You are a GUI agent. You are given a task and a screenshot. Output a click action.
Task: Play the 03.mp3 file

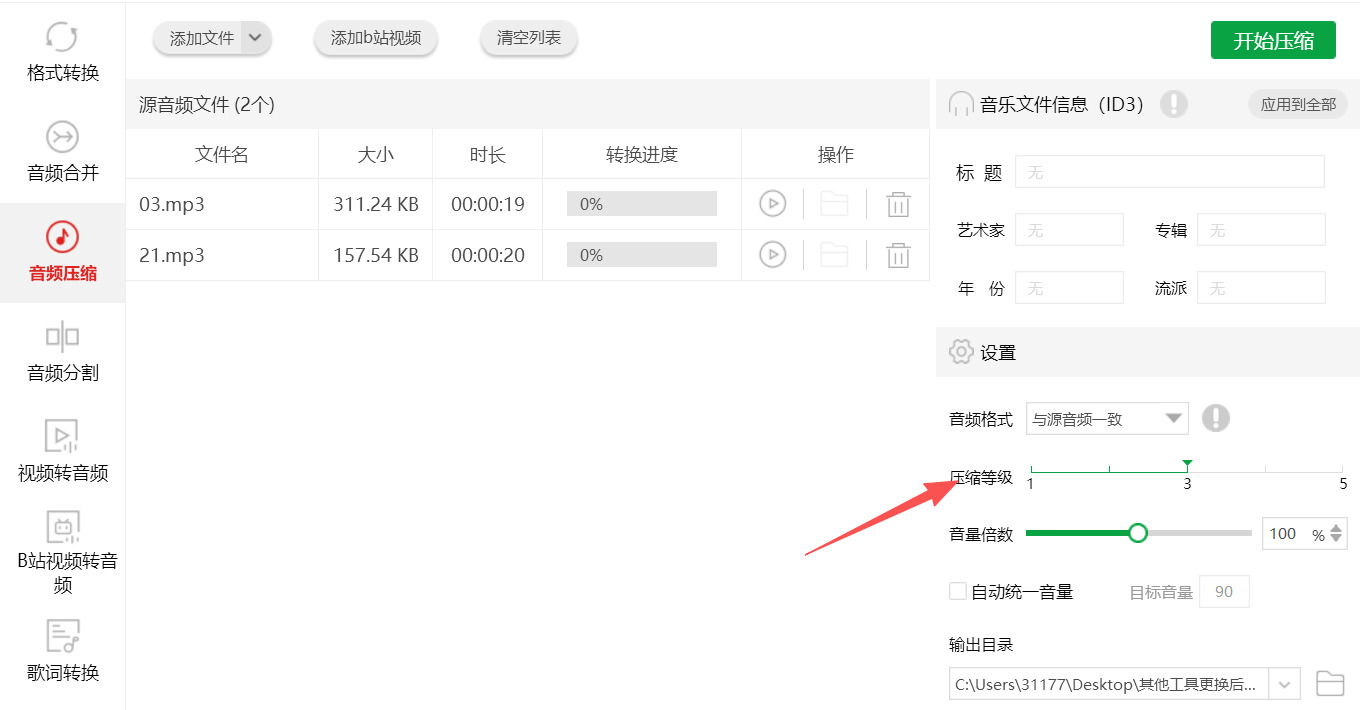click(x=772, y=204)
